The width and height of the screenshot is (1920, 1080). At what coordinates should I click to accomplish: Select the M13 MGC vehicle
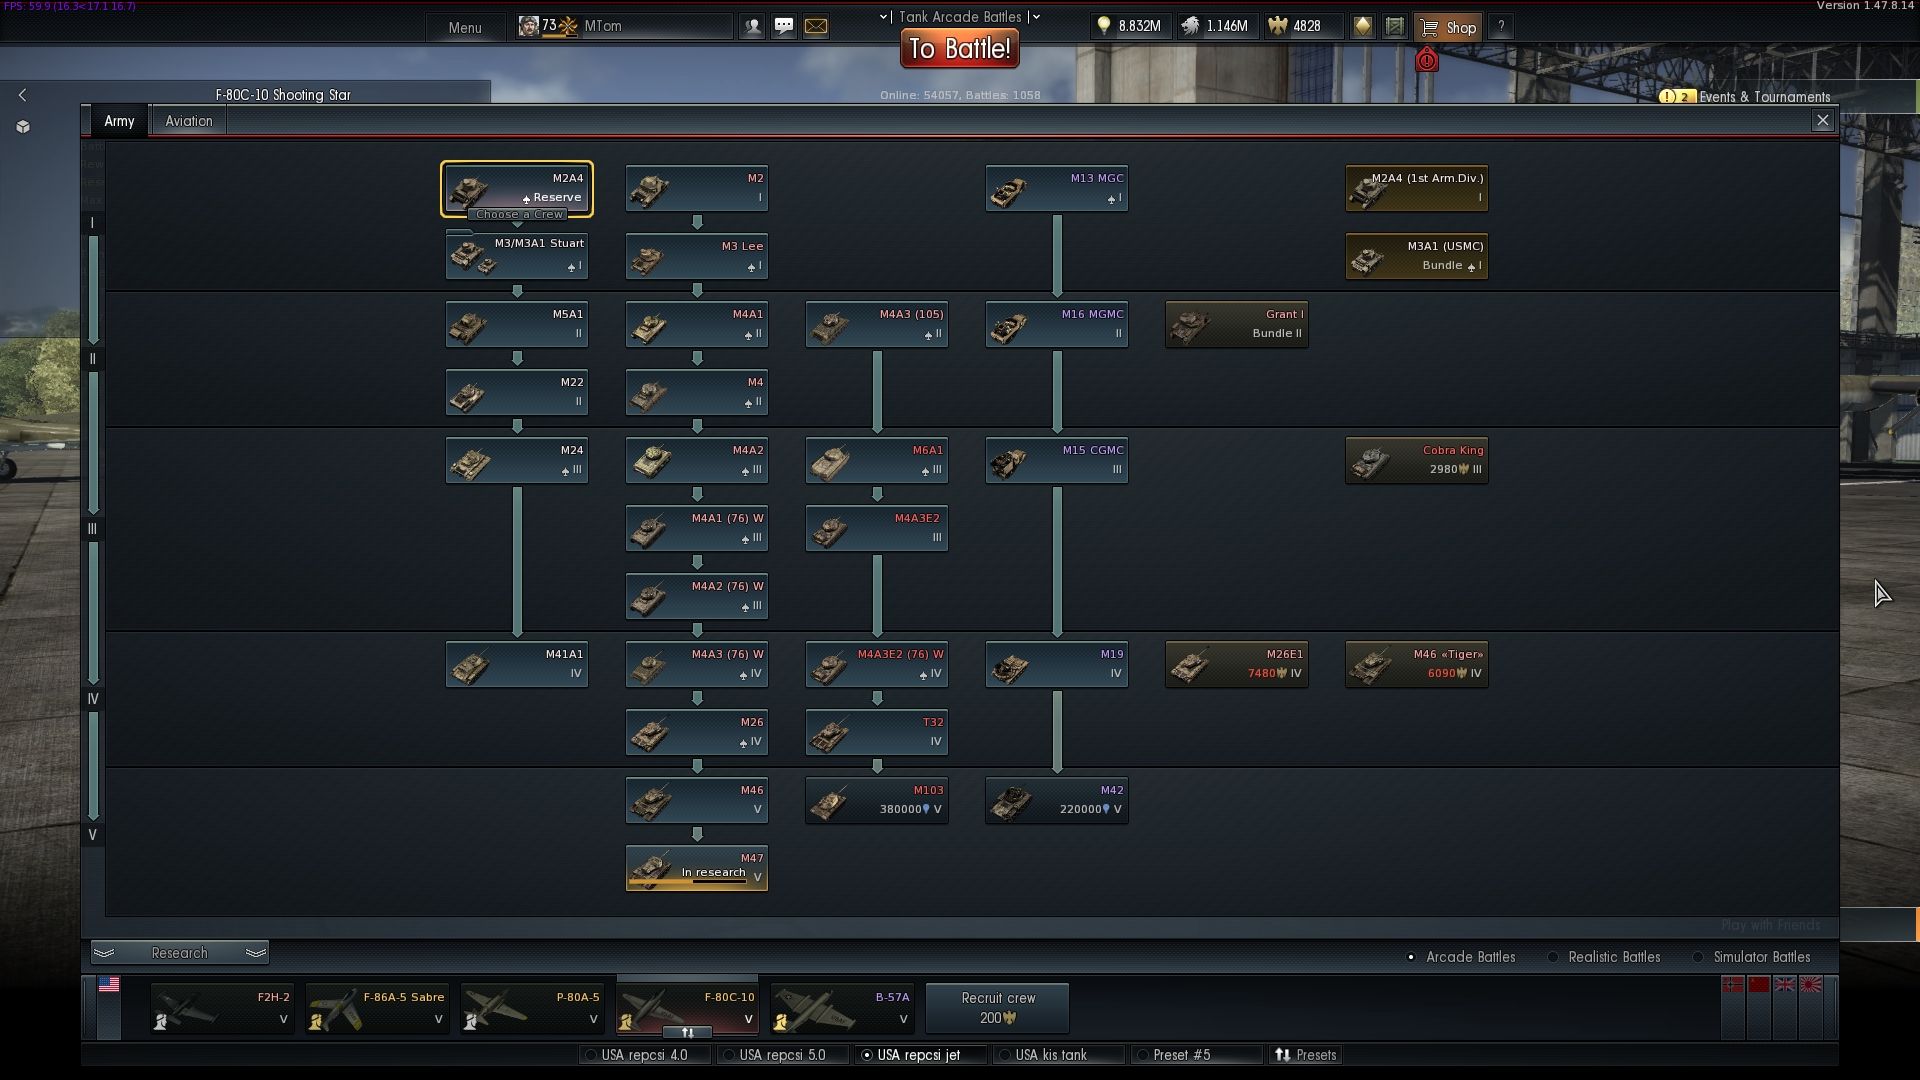[x=1057, y=188]
